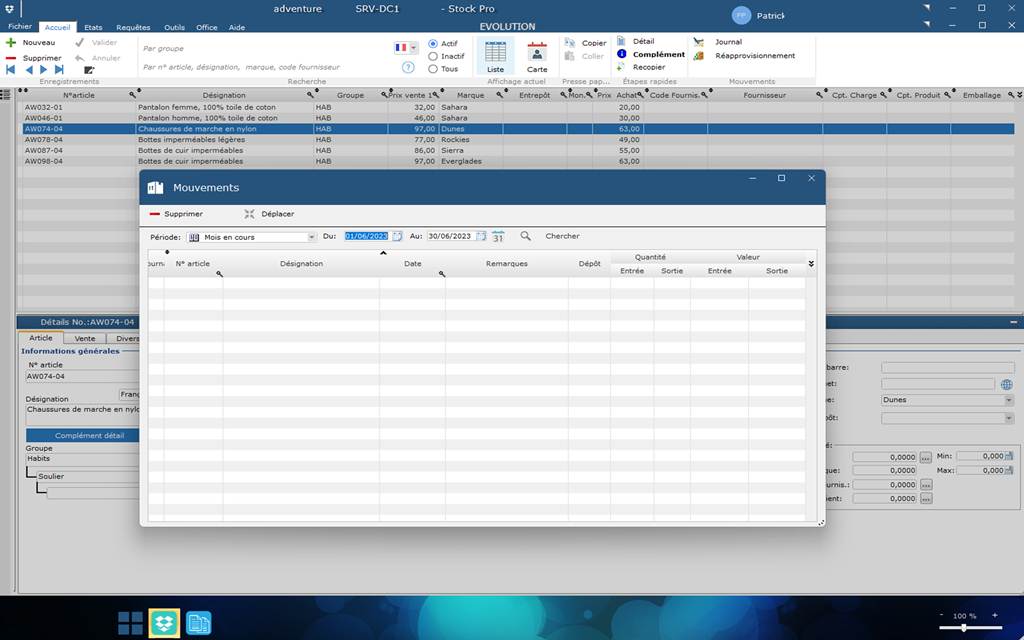This screenshot has width=1024, height=640.
Task: Click the zoom minus button
Action: click(942, 615)
